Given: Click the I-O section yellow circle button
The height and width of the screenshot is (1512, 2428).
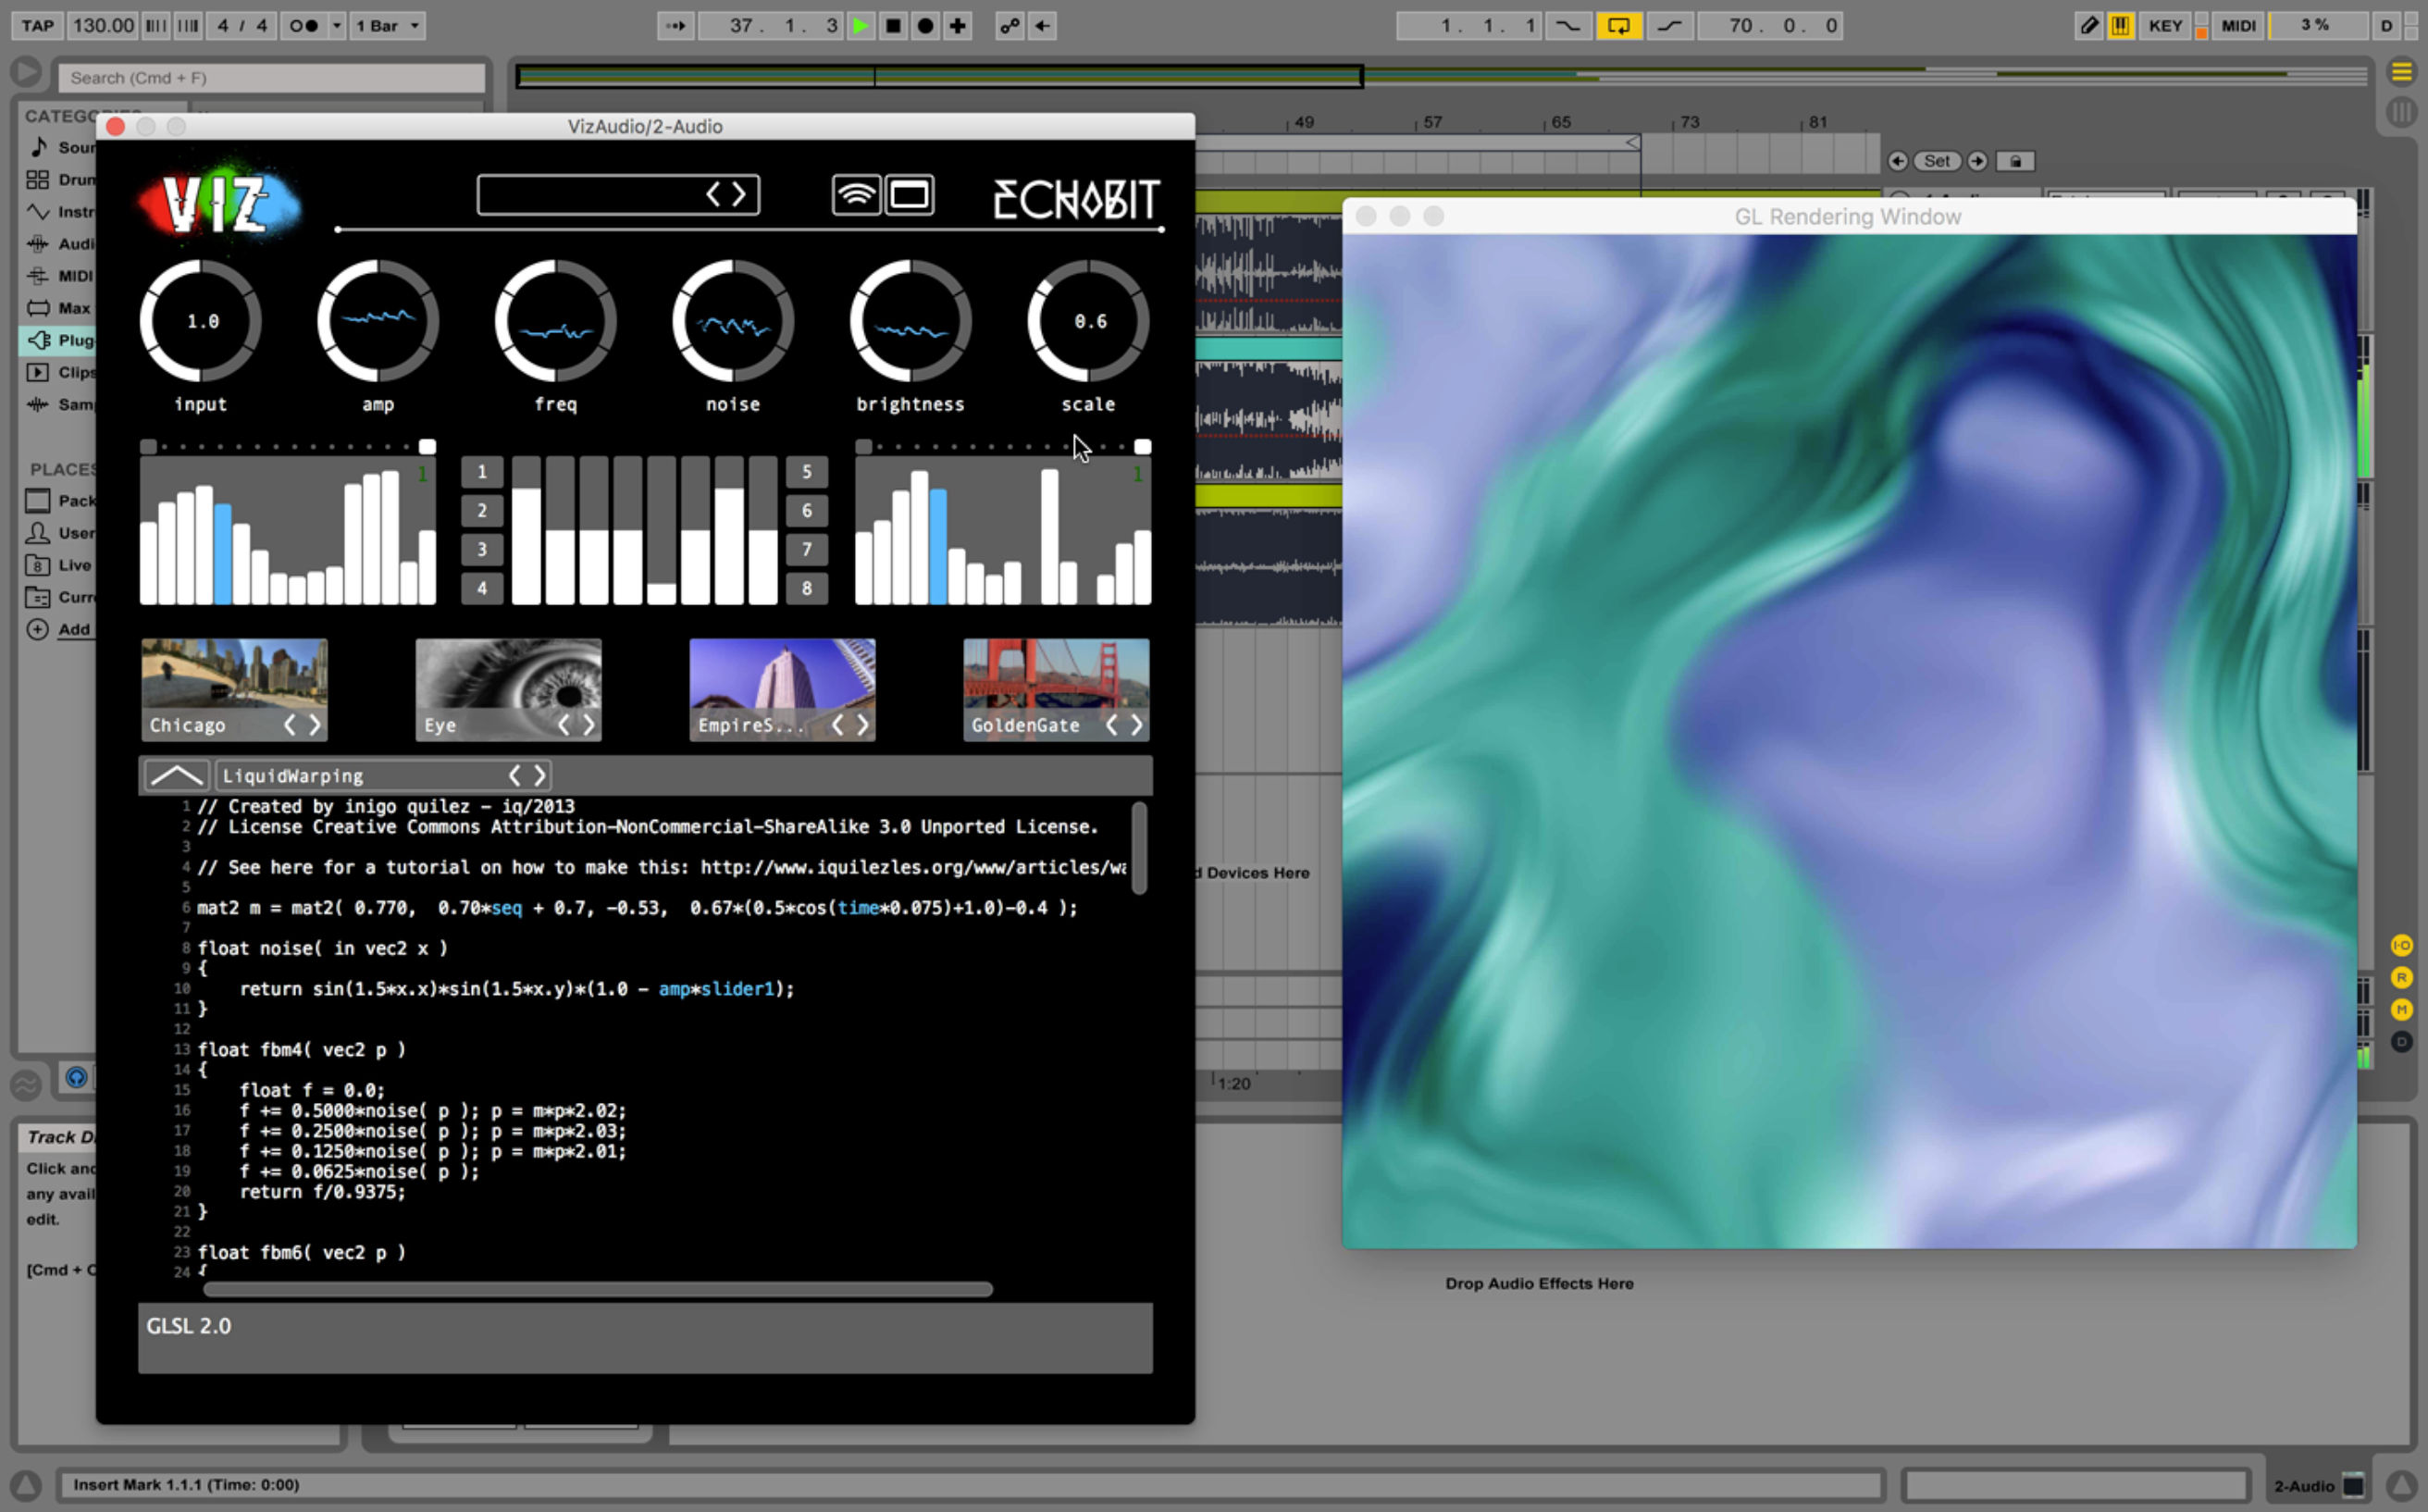Looking at the screenshot, I should tap(2401, 945).
